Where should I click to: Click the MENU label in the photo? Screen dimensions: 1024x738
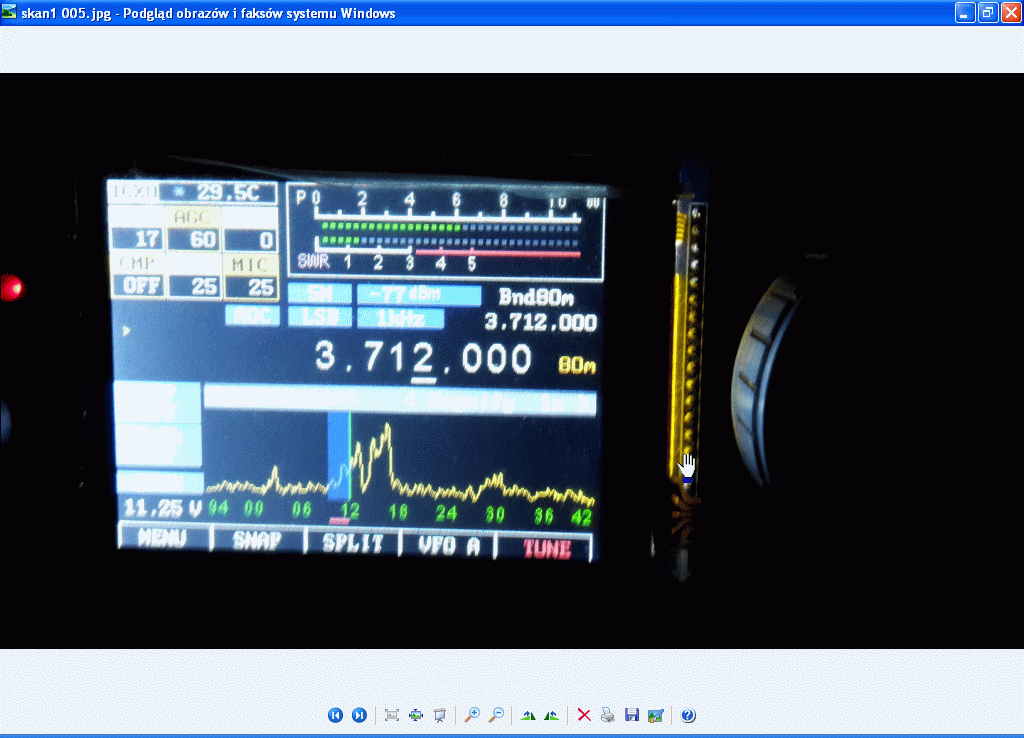[x=163, y=540]
